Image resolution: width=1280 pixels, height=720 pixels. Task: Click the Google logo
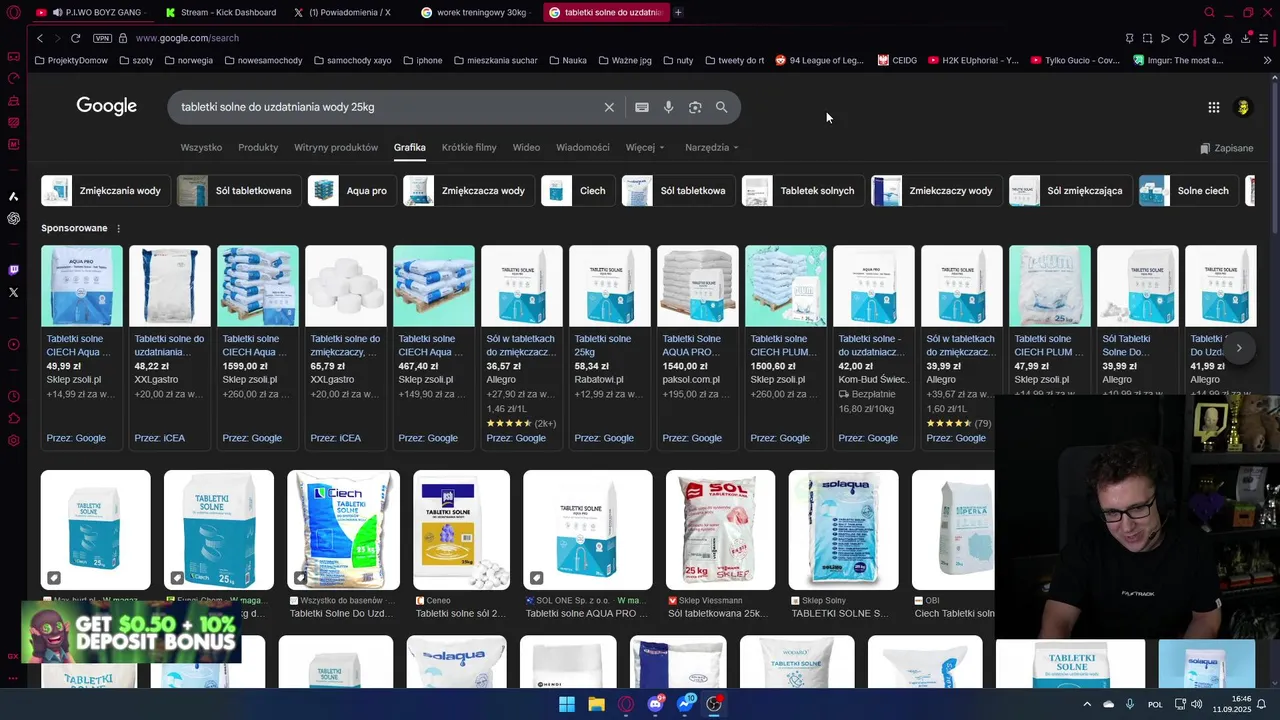(x=106, y=107)
